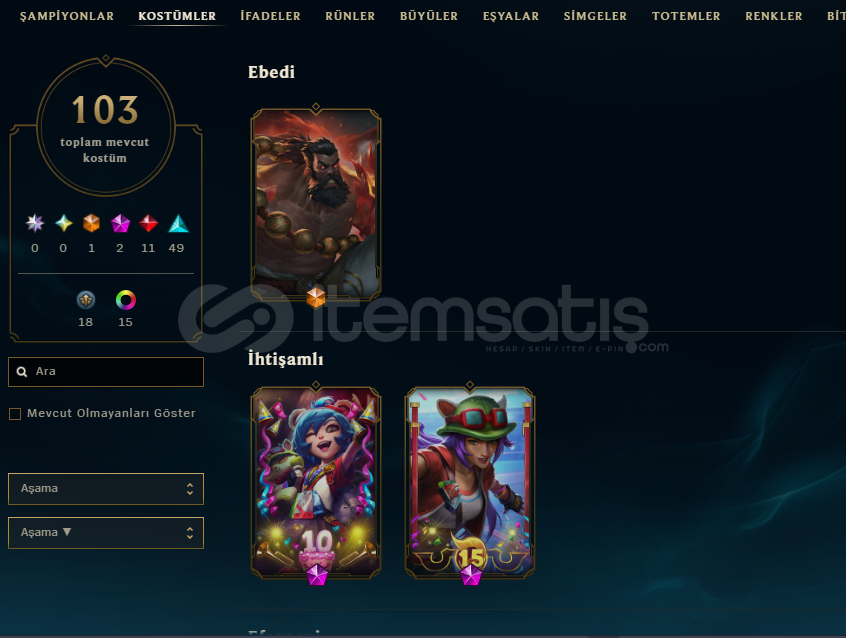Enable the Mevcut Olmayanları Göster checkbox
The width and height of the screenshot is (846, 638).
point(15,414)
